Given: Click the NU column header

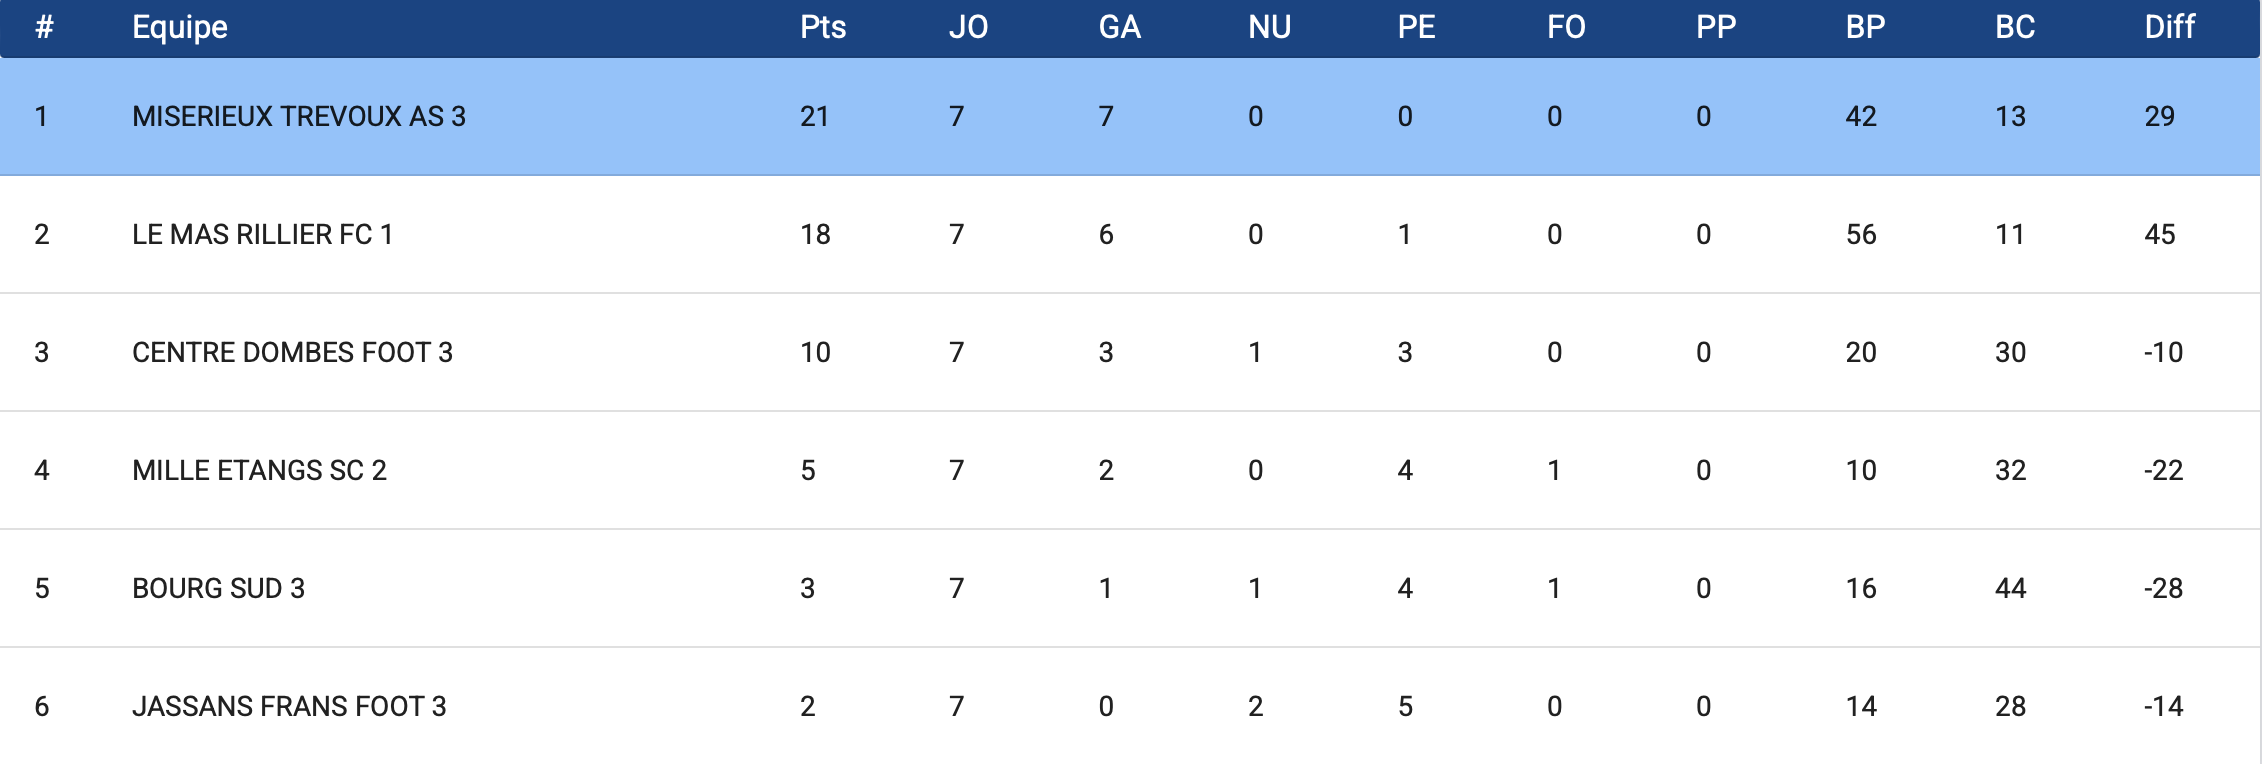Looking at the screenshot, I should [1269, 27].
